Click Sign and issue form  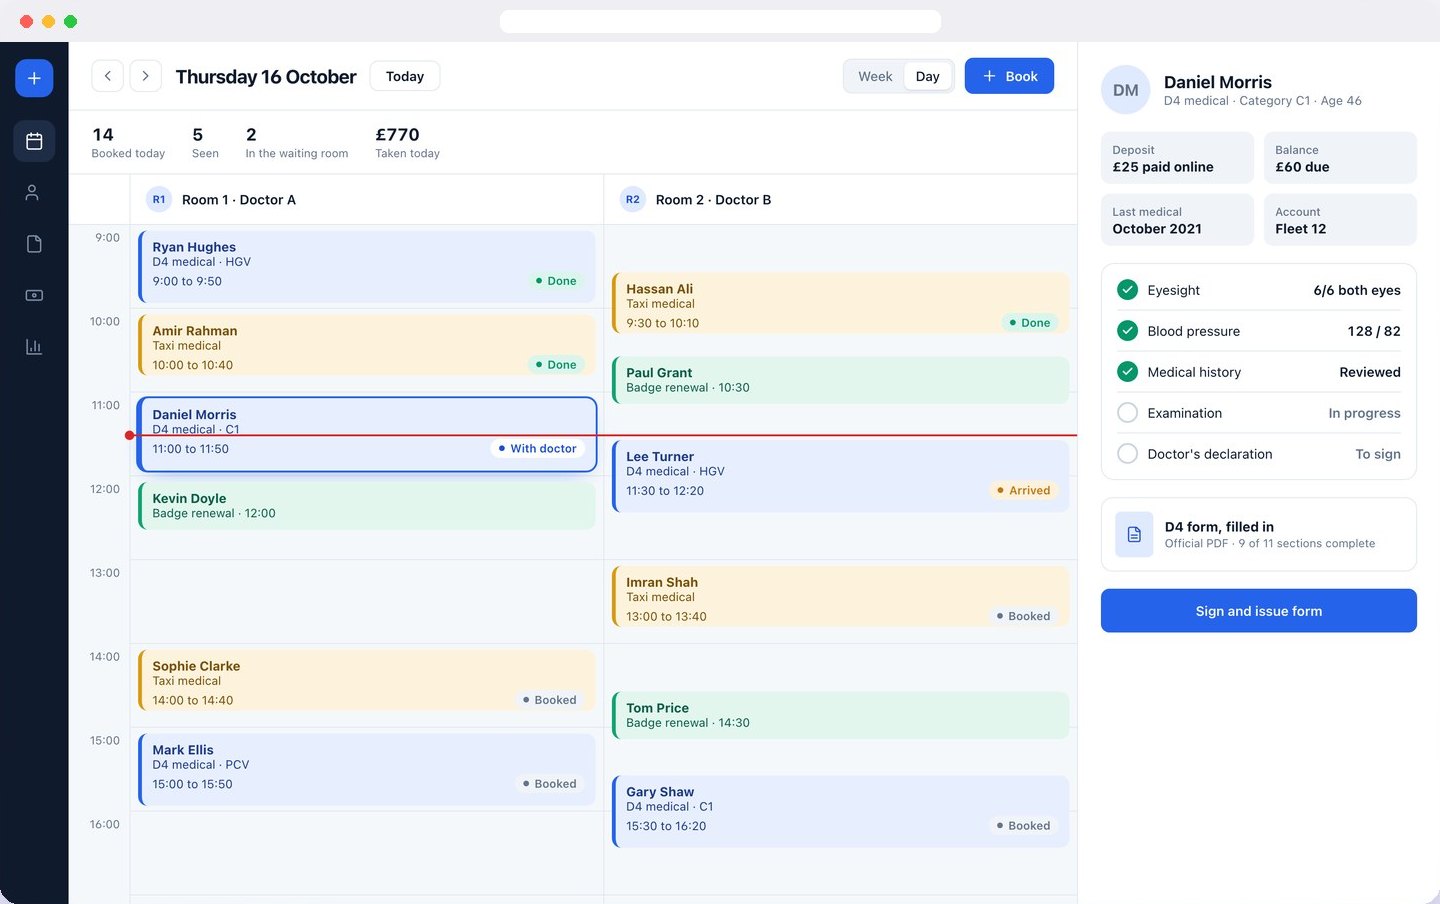[x=1259, y=611]
